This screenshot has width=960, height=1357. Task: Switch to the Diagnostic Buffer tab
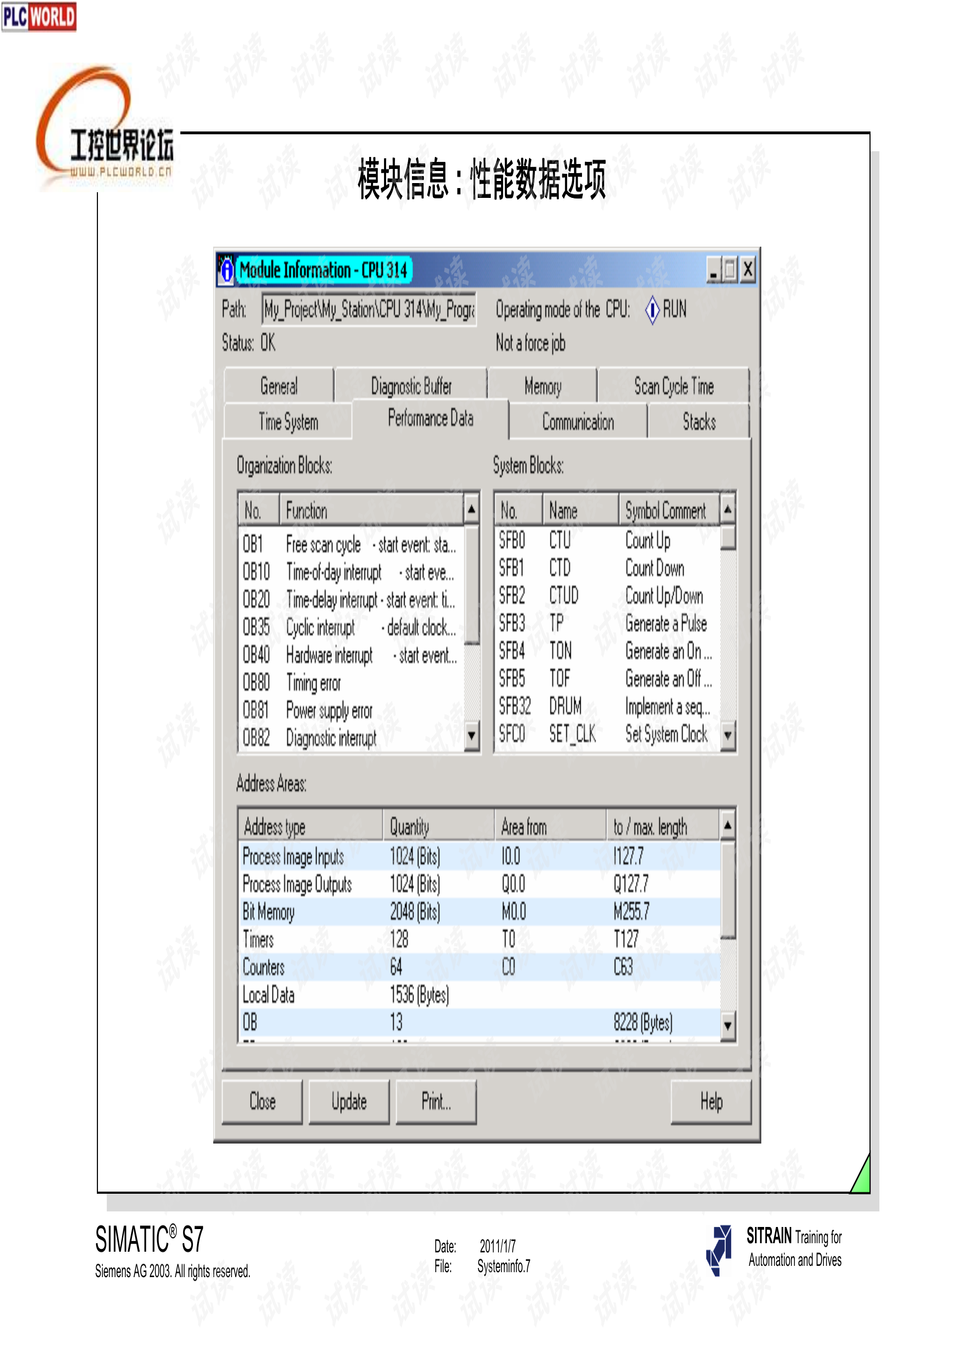[x=411, y=386]
